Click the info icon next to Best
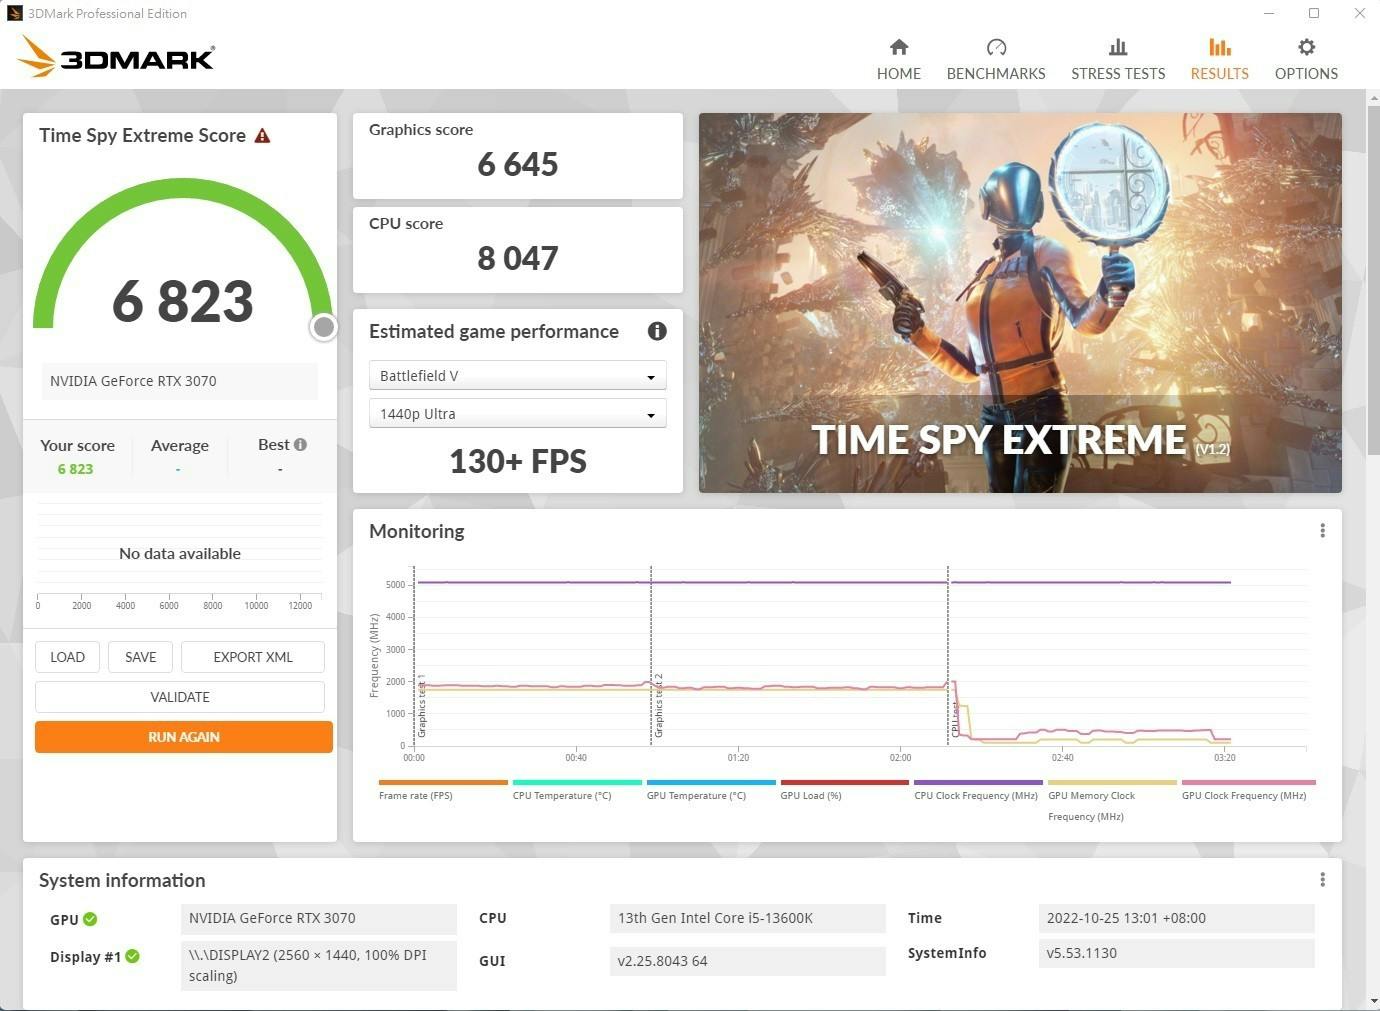This screenshot has width=1380, height=1011. tap(300, 444)
